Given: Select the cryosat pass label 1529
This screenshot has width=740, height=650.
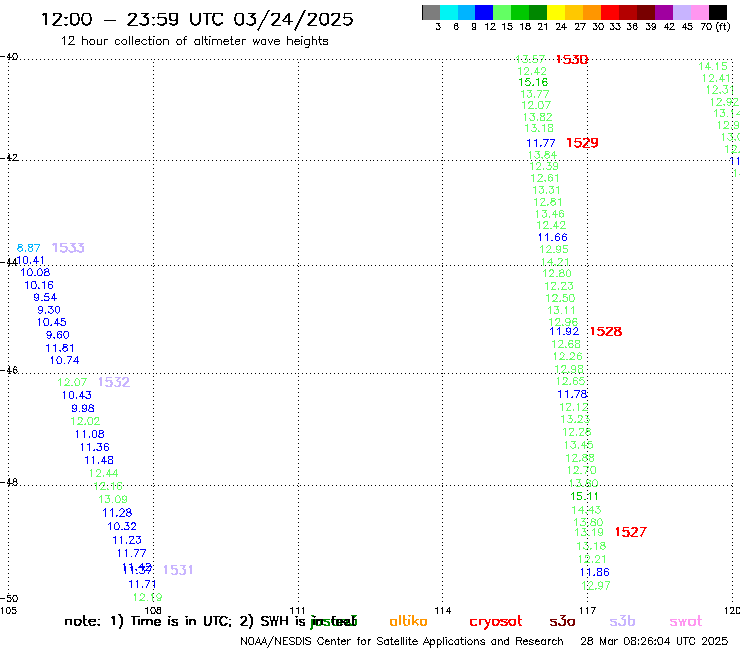Looking at the screenshot, I should click(x=582, y=143).
